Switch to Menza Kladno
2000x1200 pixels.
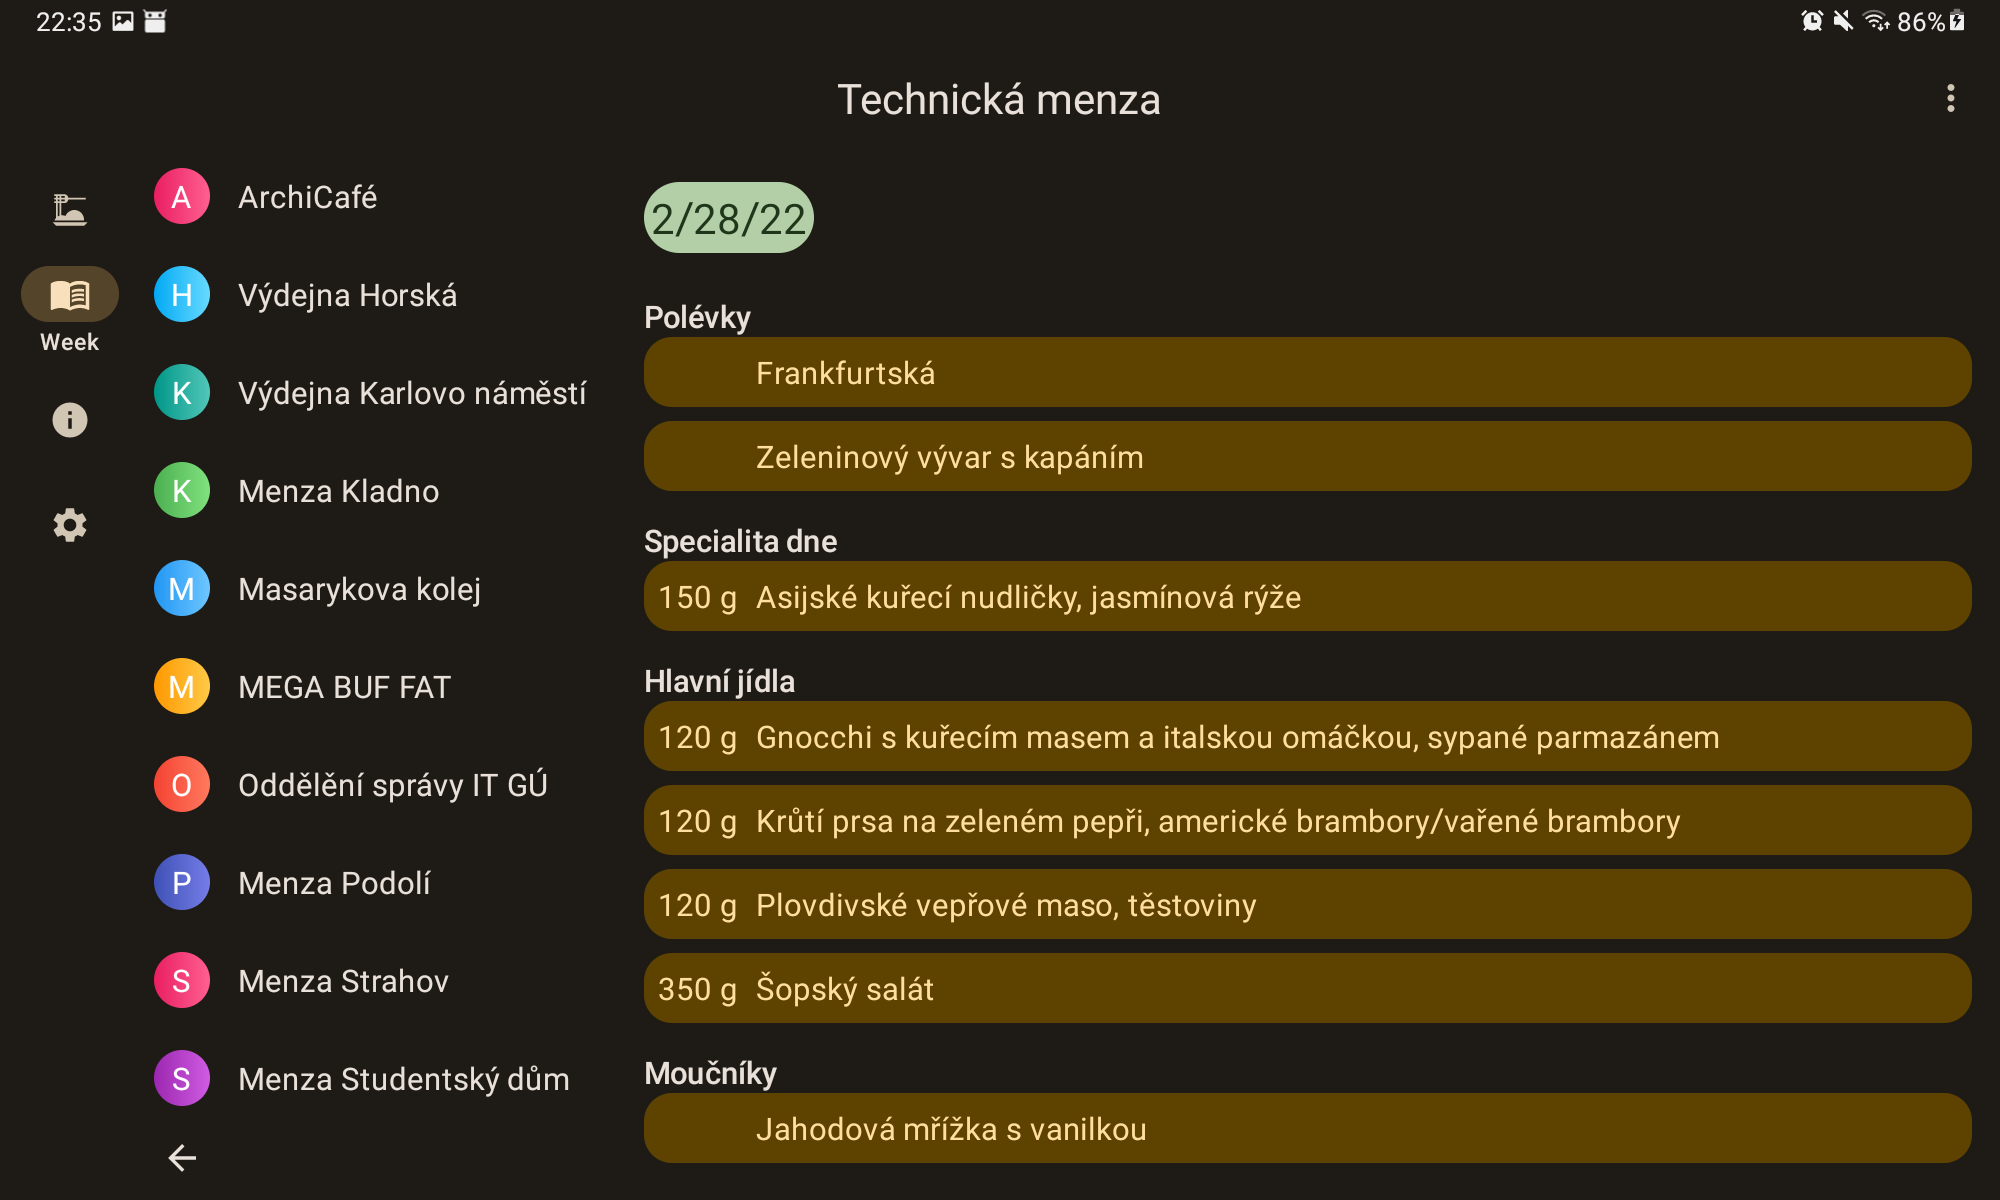338,491
